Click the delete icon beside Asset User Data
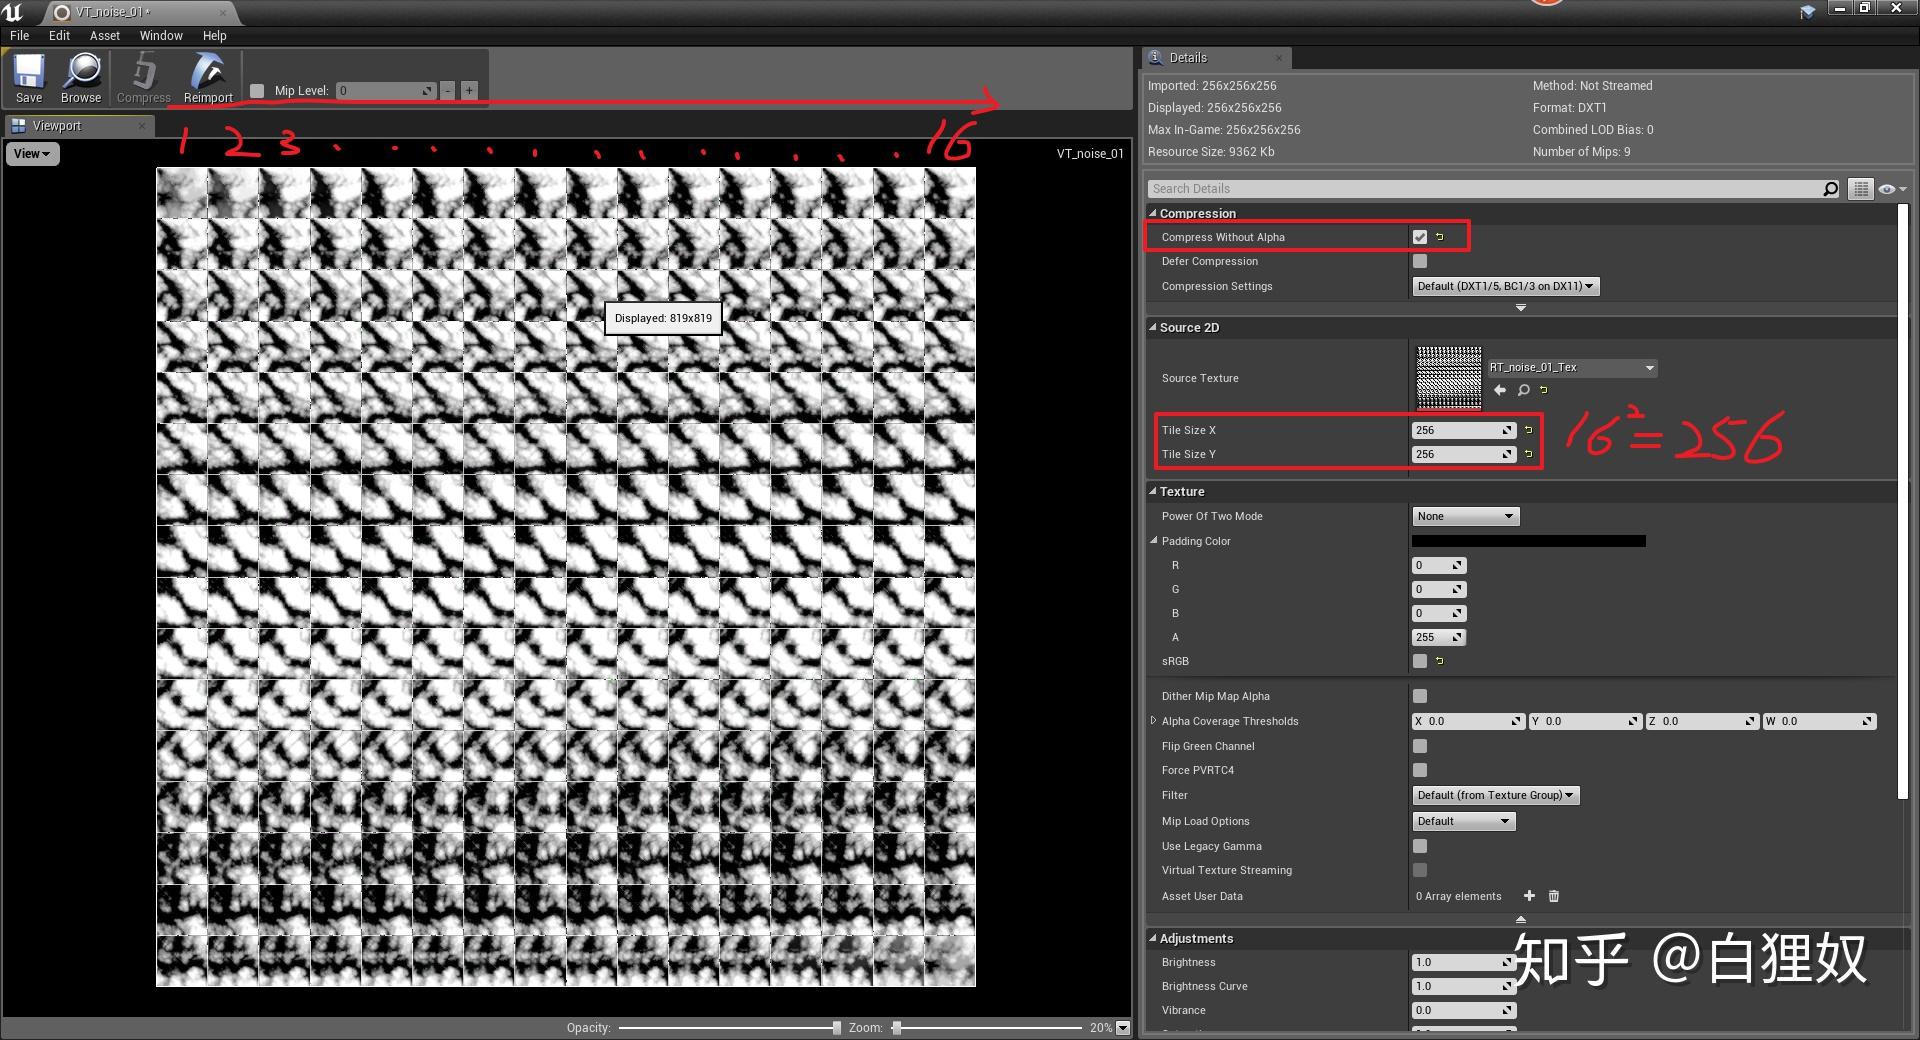The image size is (1920, 1040). (x=1553, y=896)
